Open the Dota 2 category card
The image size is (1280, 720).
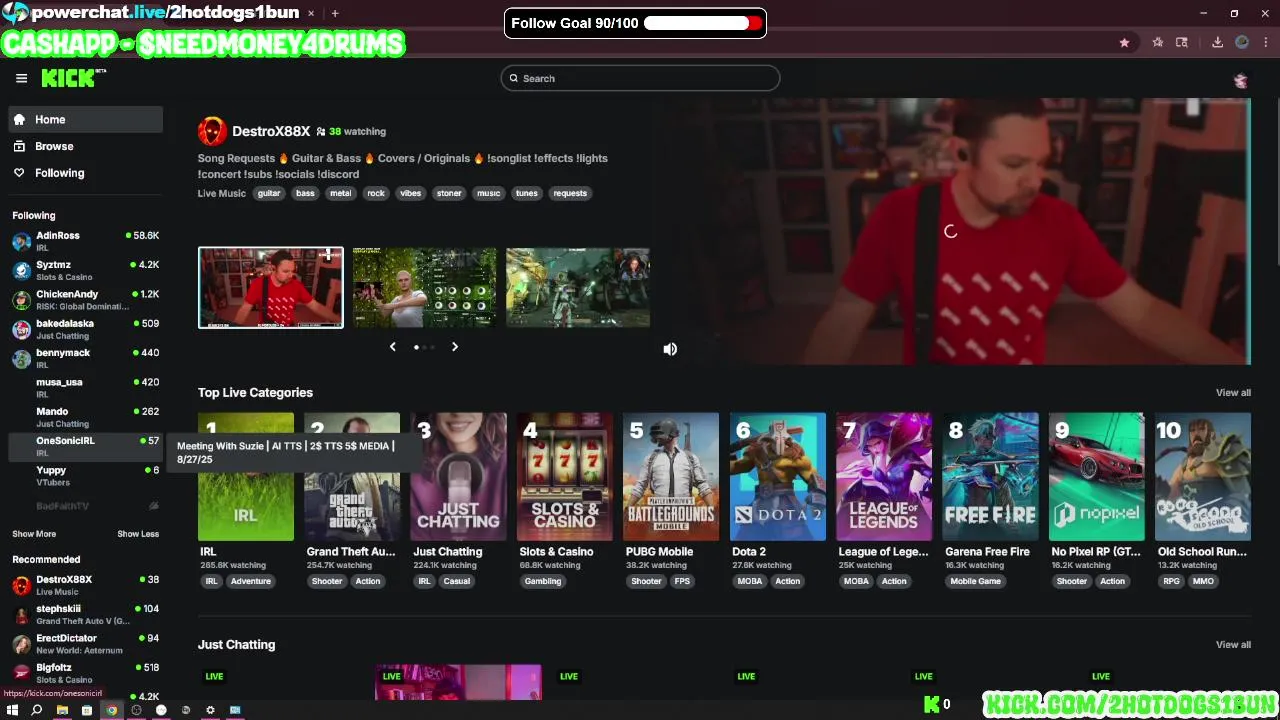point(778,477)
